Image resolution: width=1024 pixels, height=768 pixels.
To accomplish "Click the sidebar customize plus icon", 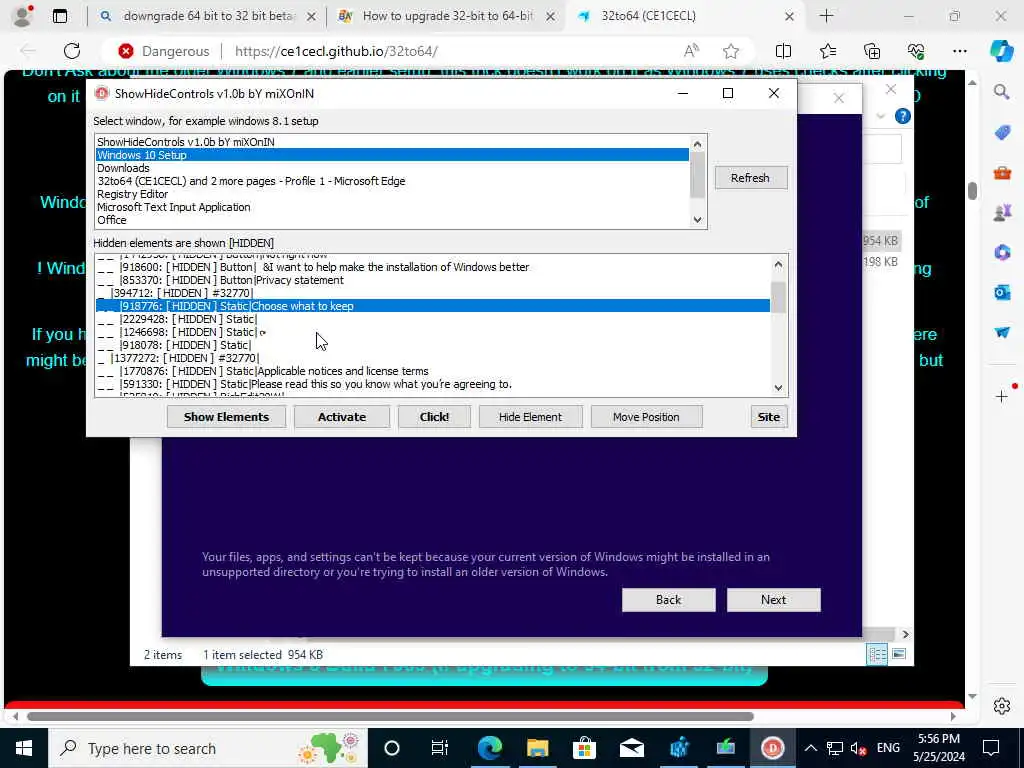I will tap(1002, 396).
